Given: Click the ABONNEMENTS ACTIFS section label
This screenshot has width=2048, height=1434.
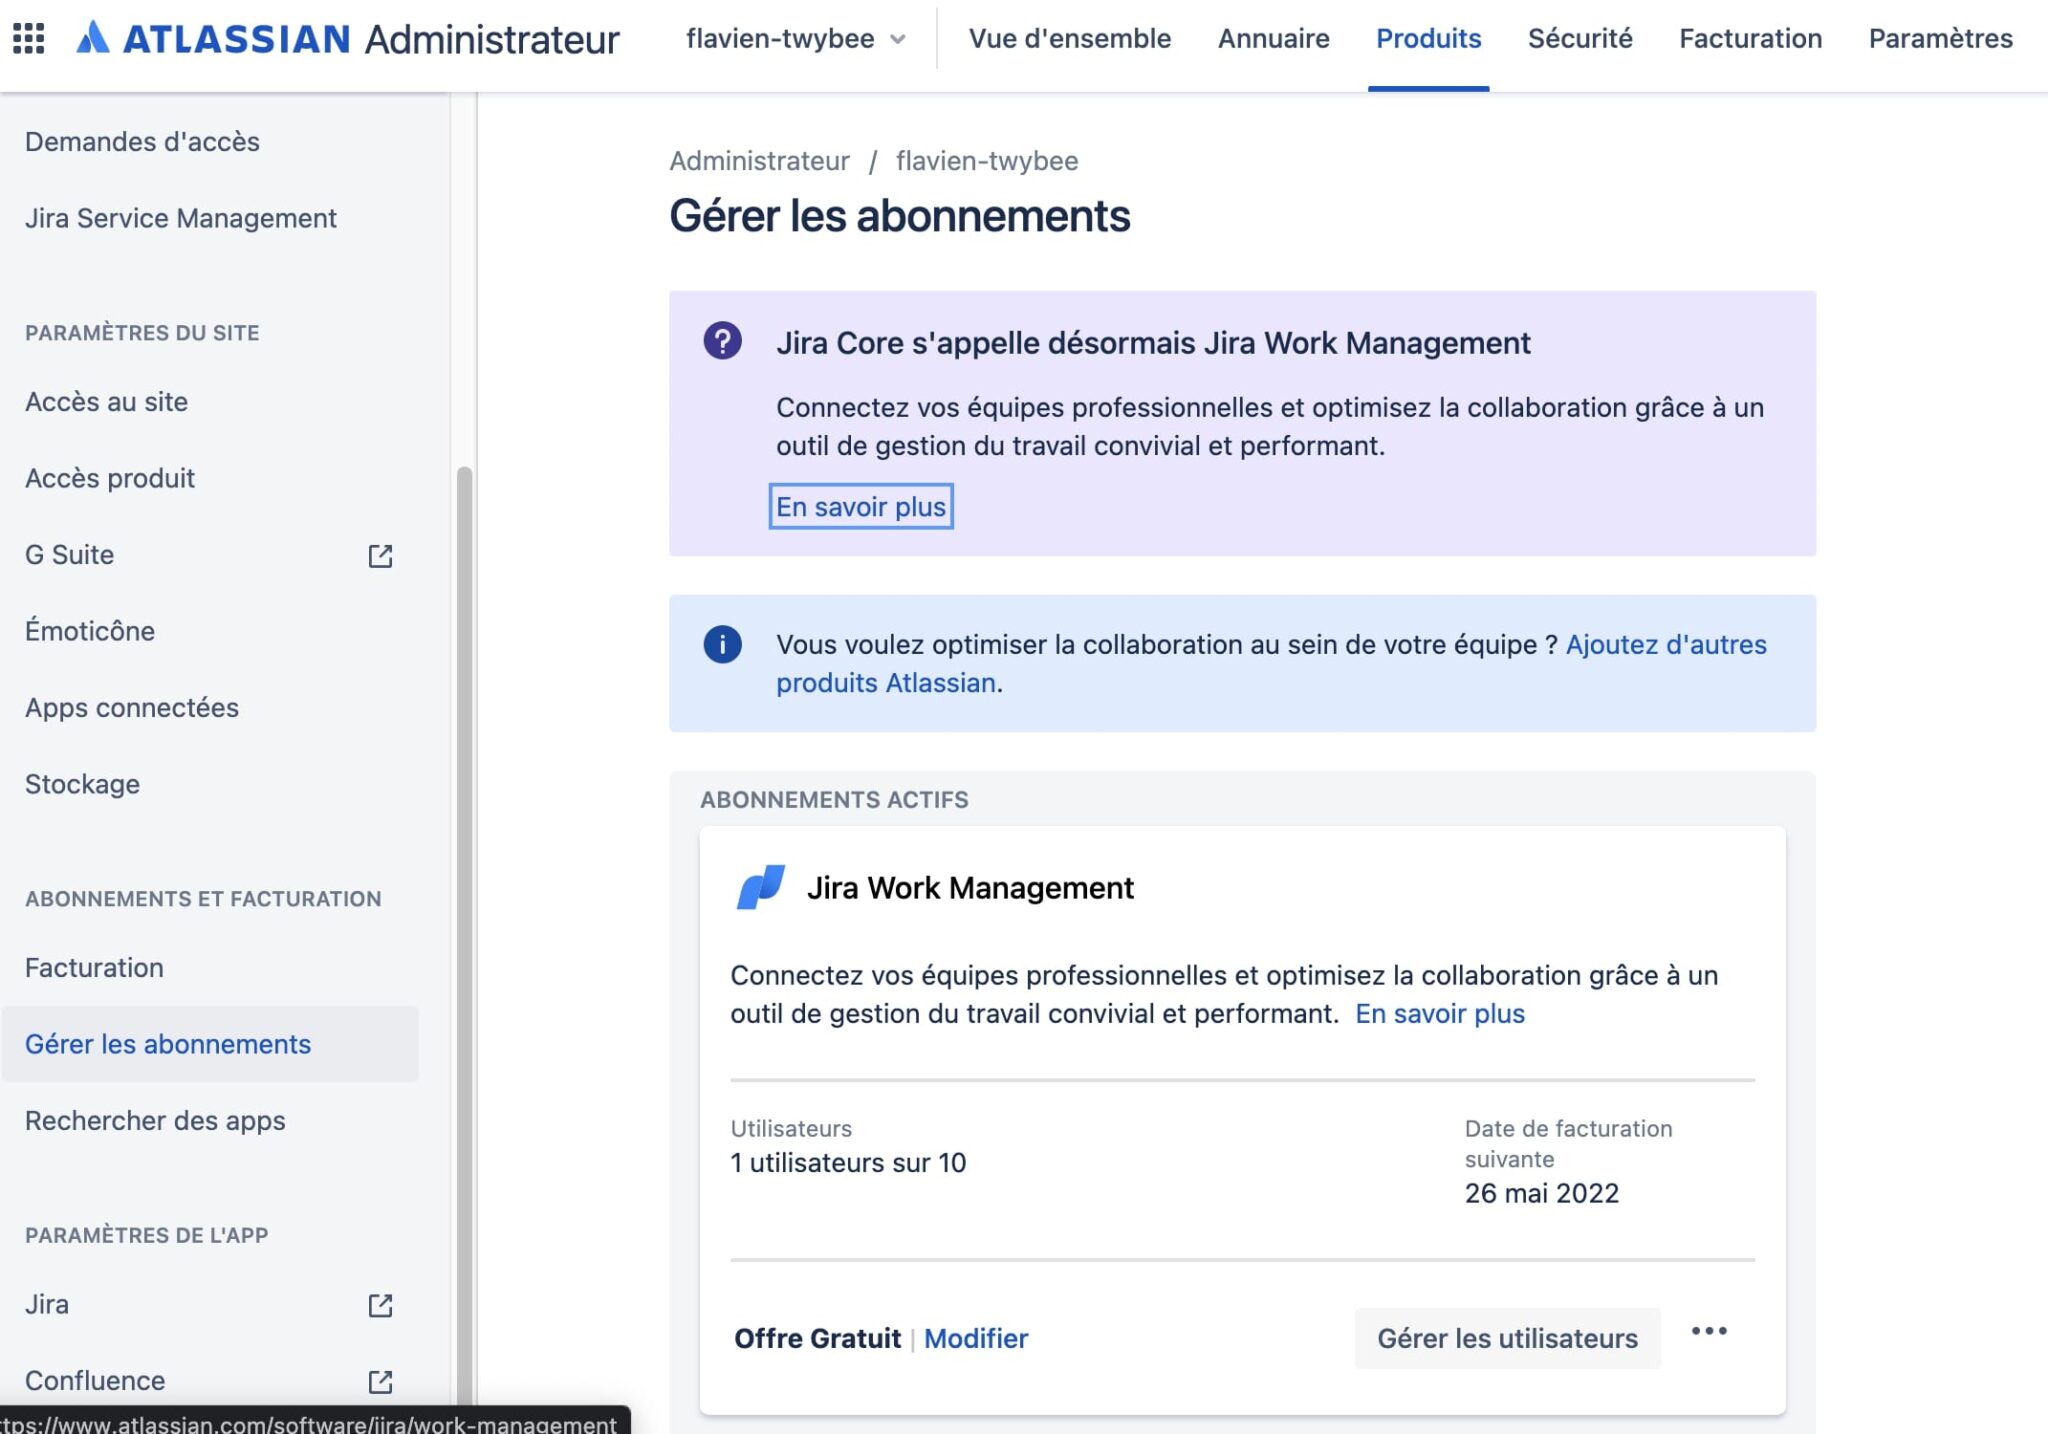Looking at the screenshot, I should coord(834,800).
